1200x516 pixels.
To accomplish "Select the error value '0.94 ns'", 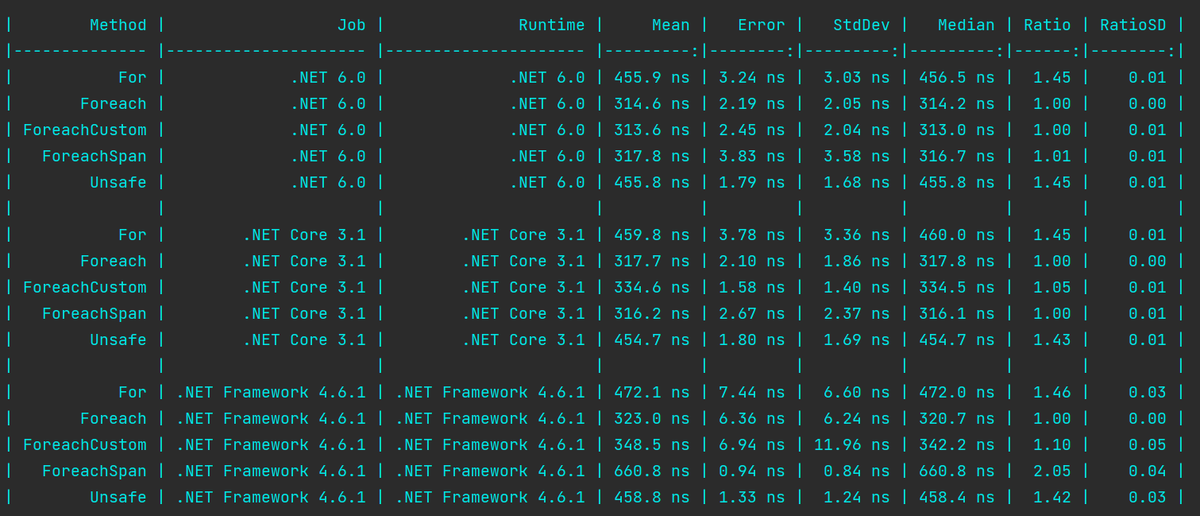I will (x=752, y=471).
